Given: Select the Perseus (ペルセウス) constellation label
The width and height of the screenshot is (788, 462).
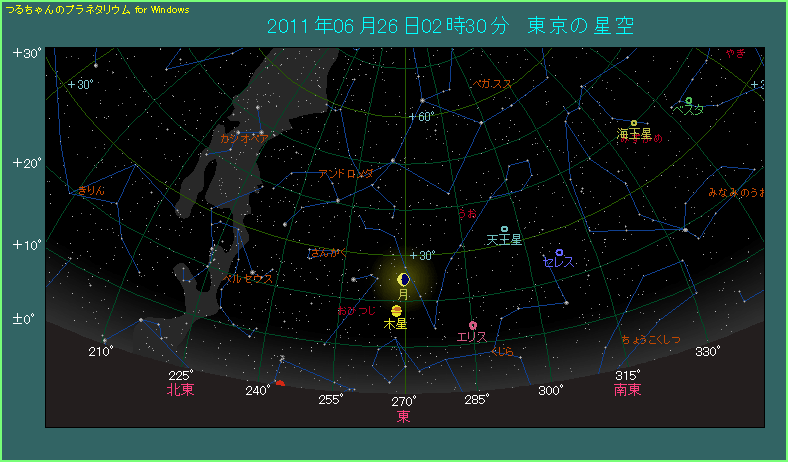Looking at the screenshot, I should 248,279.
